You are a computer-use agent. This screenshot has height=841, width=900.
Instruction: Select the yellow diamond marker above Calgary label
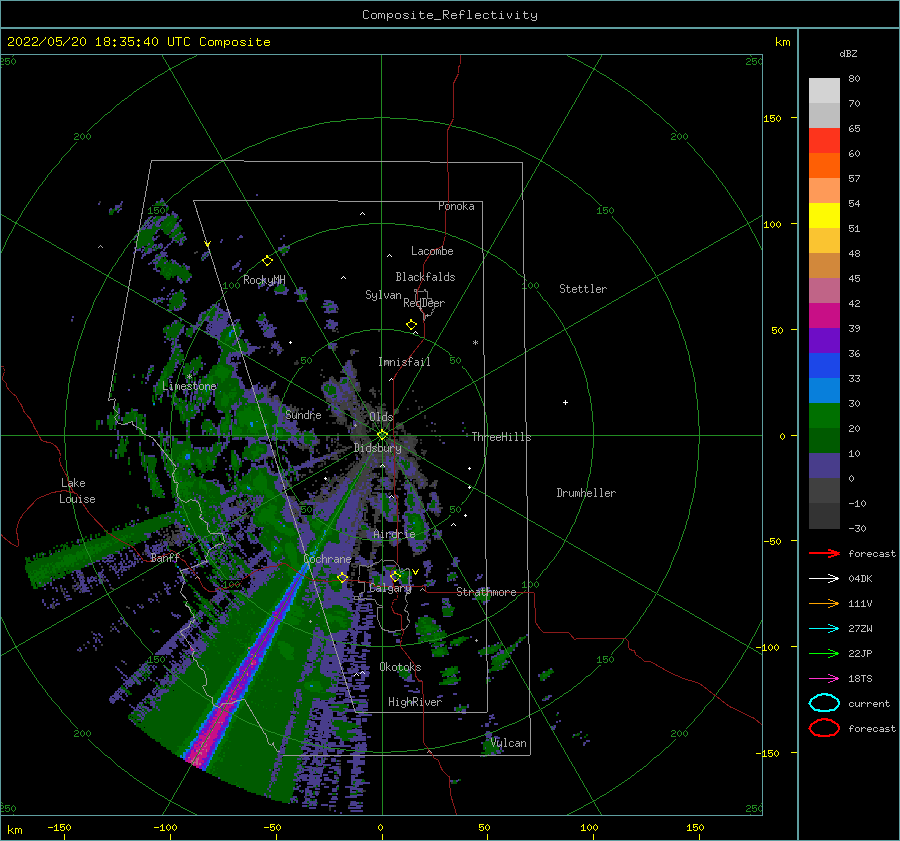[x=395, y=576]
